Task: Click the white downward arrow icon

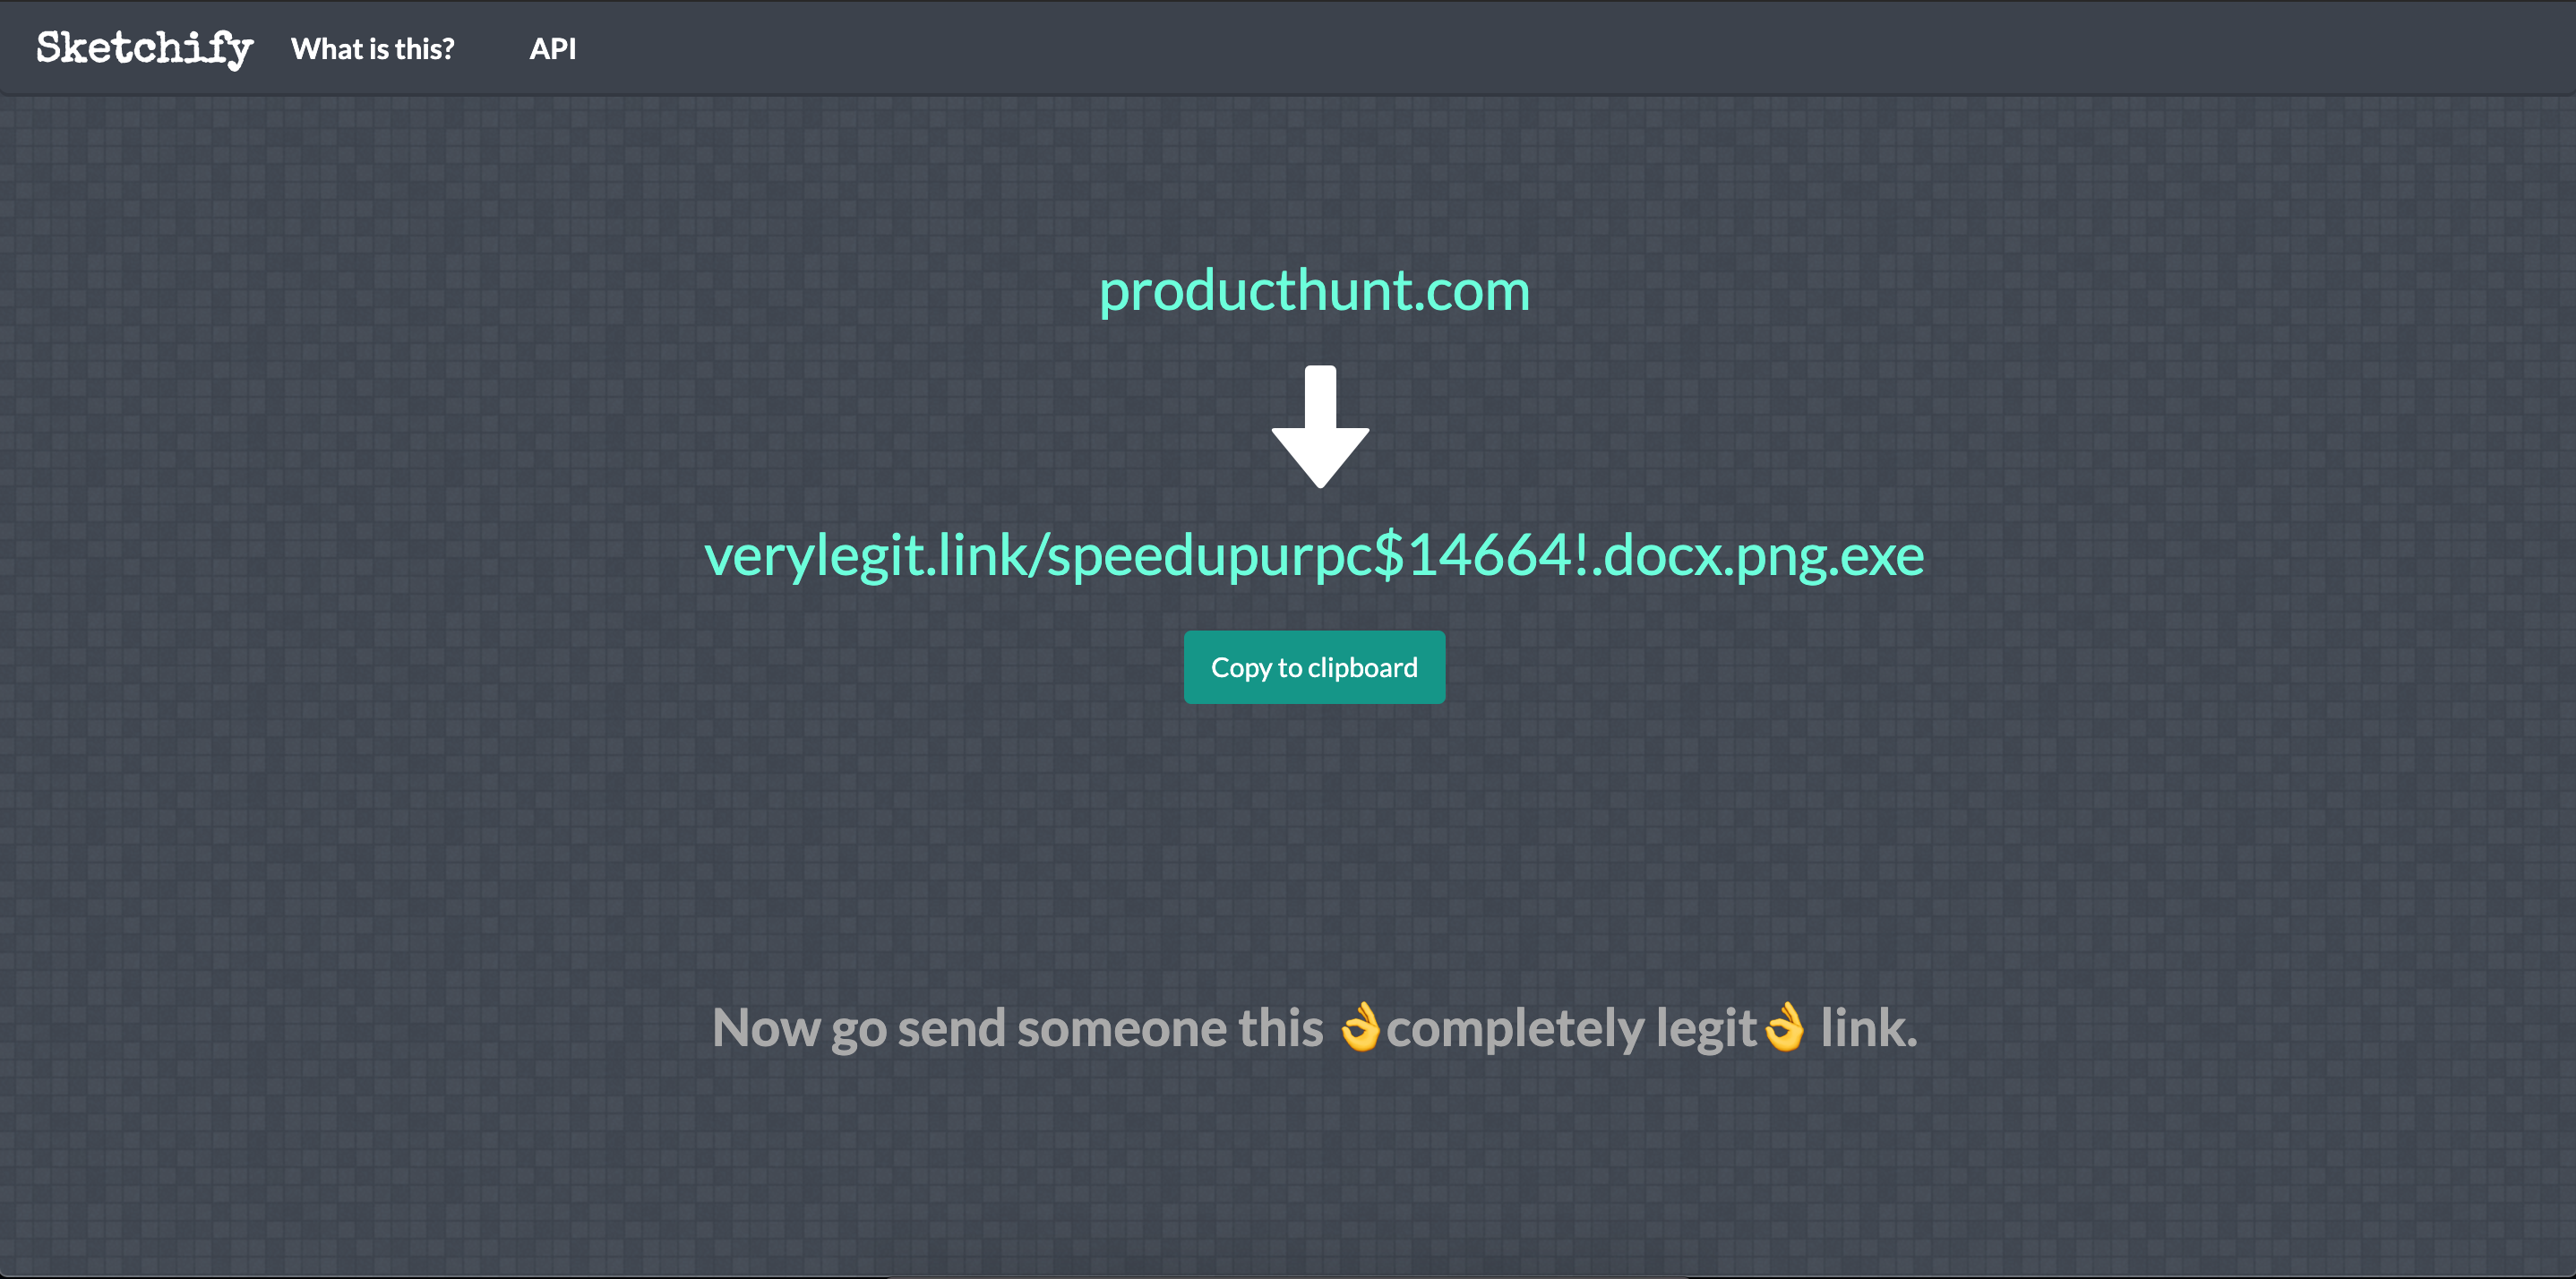Action: 1320,427
